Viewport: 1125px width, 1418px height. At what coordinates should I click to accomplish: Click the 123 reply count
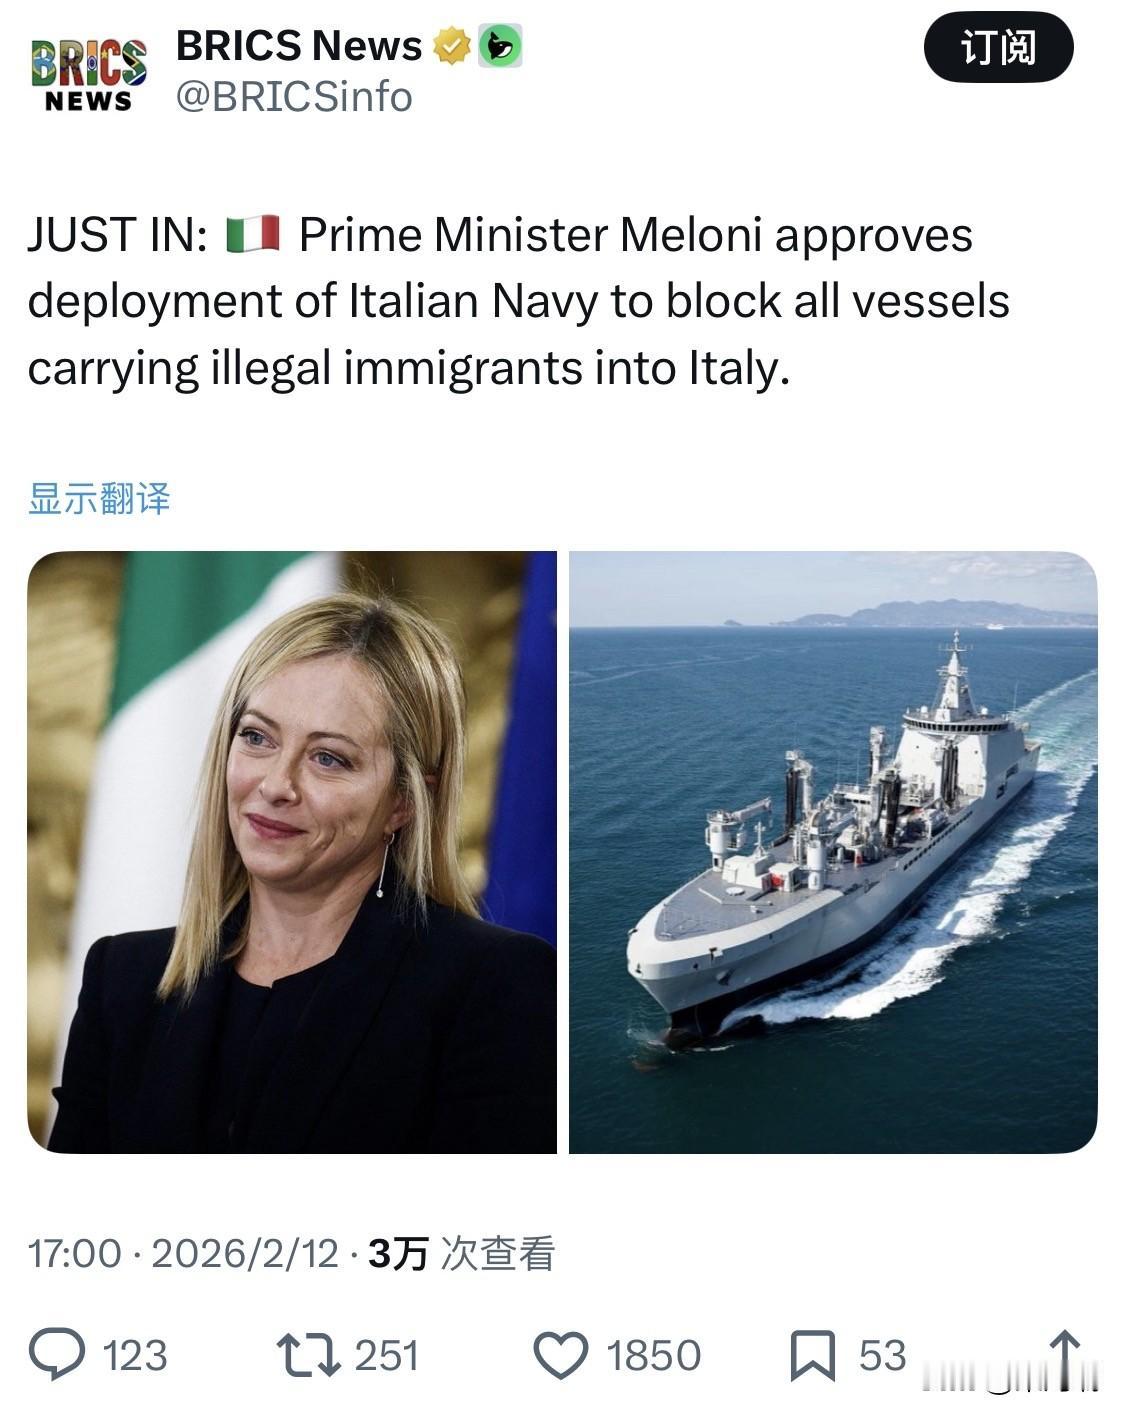(x=135, y=1356)
